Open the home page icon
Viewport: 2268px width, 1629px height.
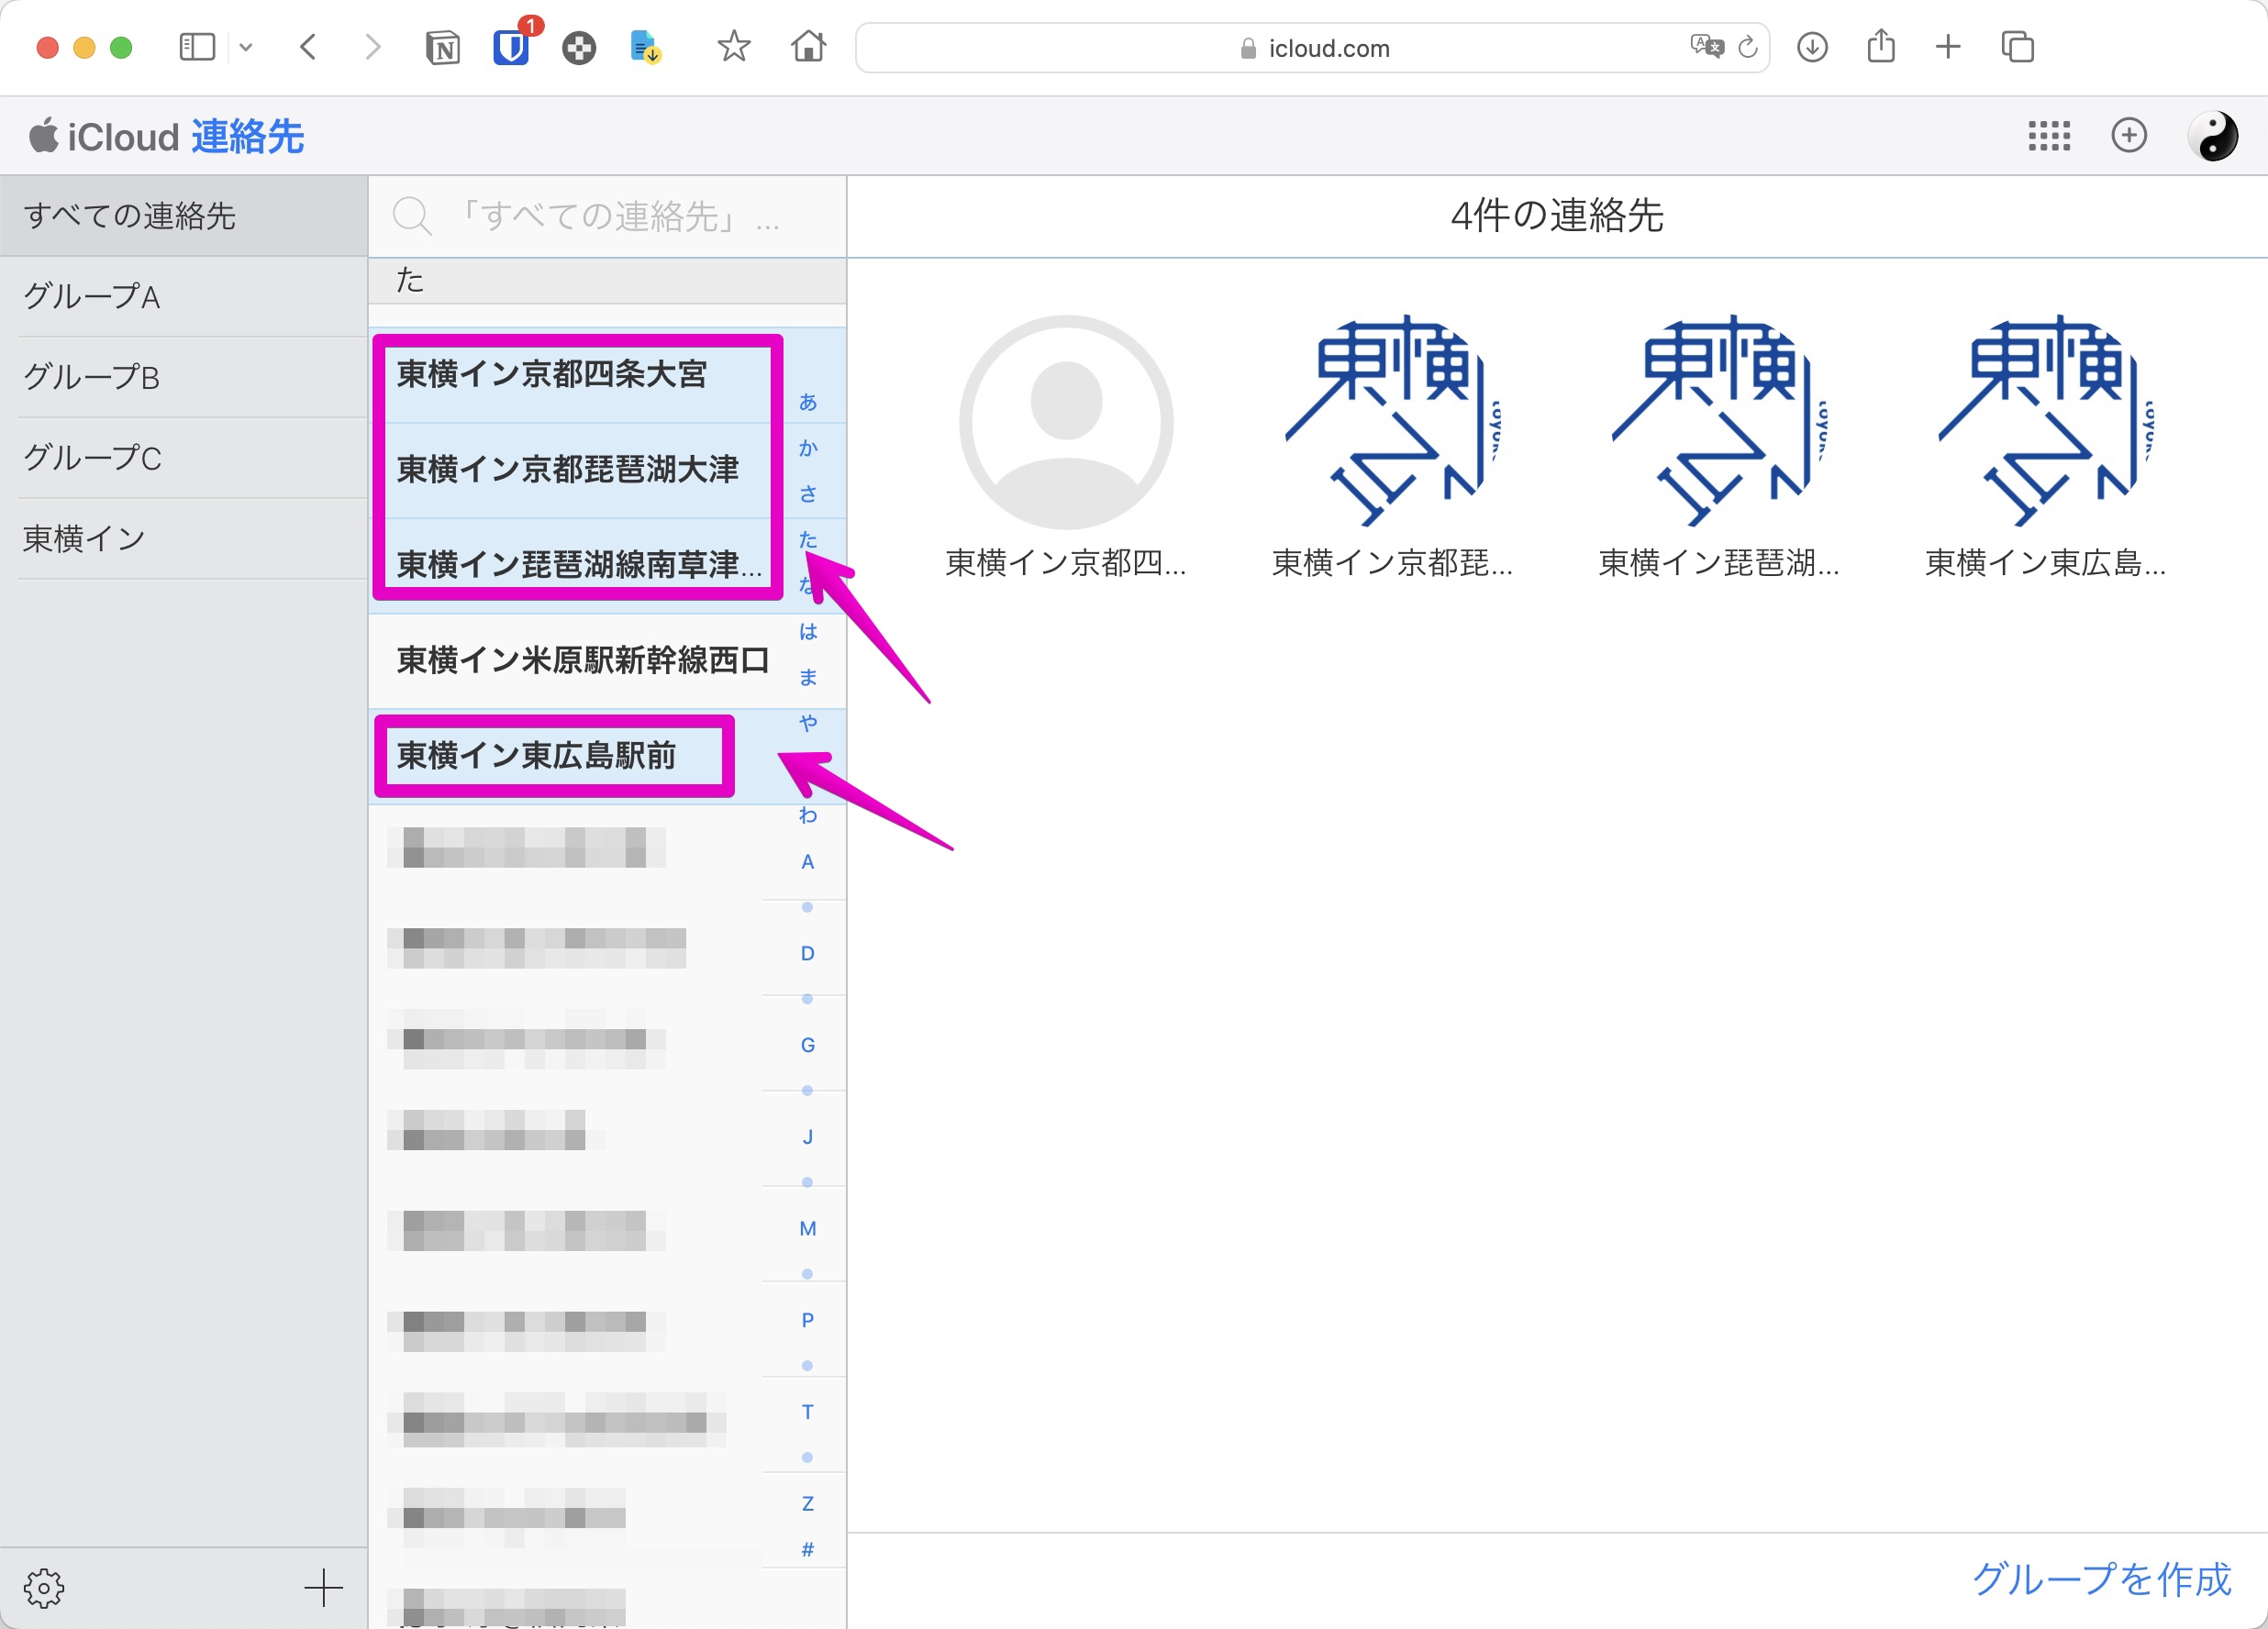pos(808,46)
